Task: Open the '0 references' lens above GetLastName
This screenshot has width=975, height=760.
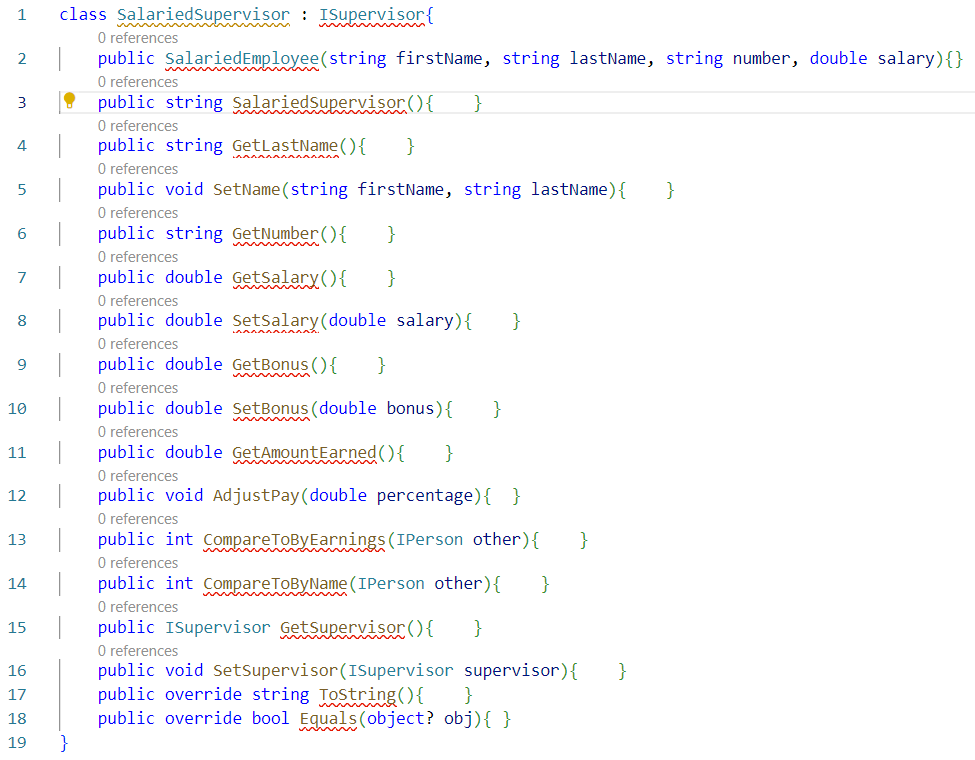Action: (137, 126)
